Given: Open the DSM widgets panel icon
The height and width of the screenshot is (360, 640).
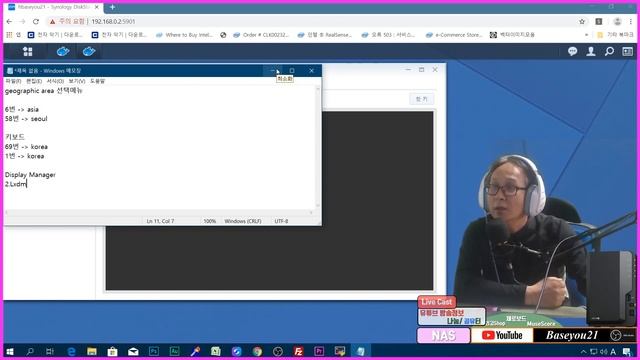Looking at the screenshot, I should 627,51.
